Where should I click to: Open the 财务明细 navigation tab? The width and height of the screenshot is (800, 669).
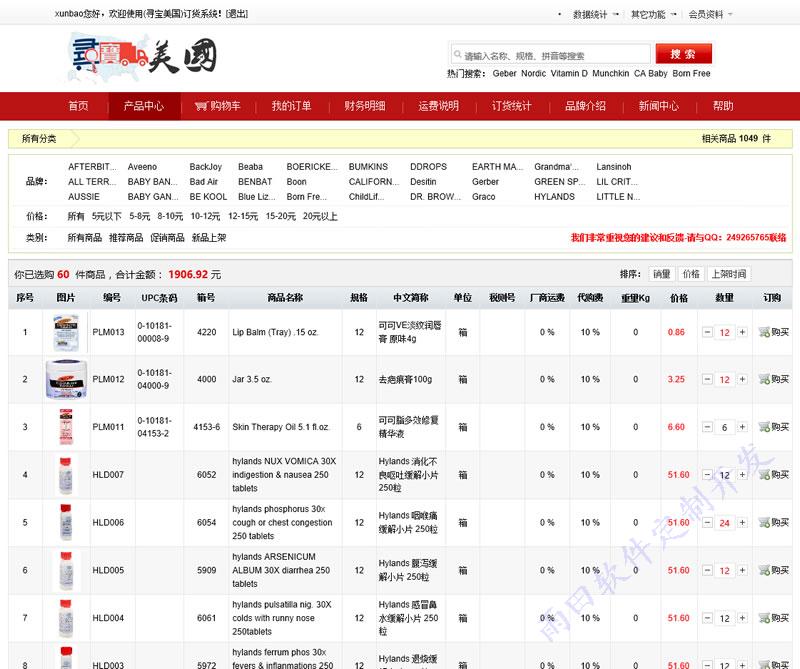coord(365,106)
